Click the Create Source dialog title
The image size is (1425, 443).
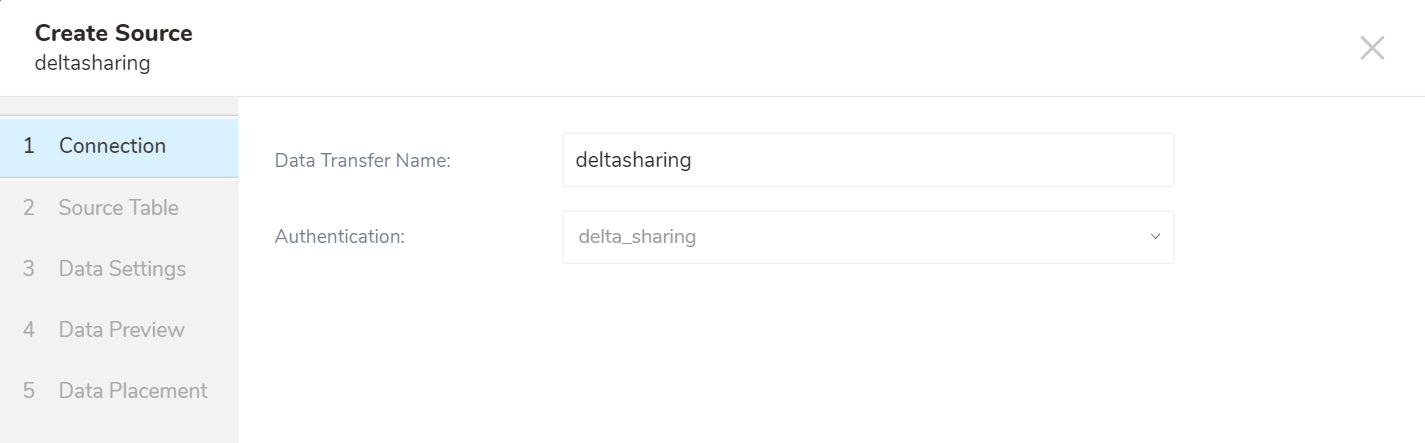[114, 33]
